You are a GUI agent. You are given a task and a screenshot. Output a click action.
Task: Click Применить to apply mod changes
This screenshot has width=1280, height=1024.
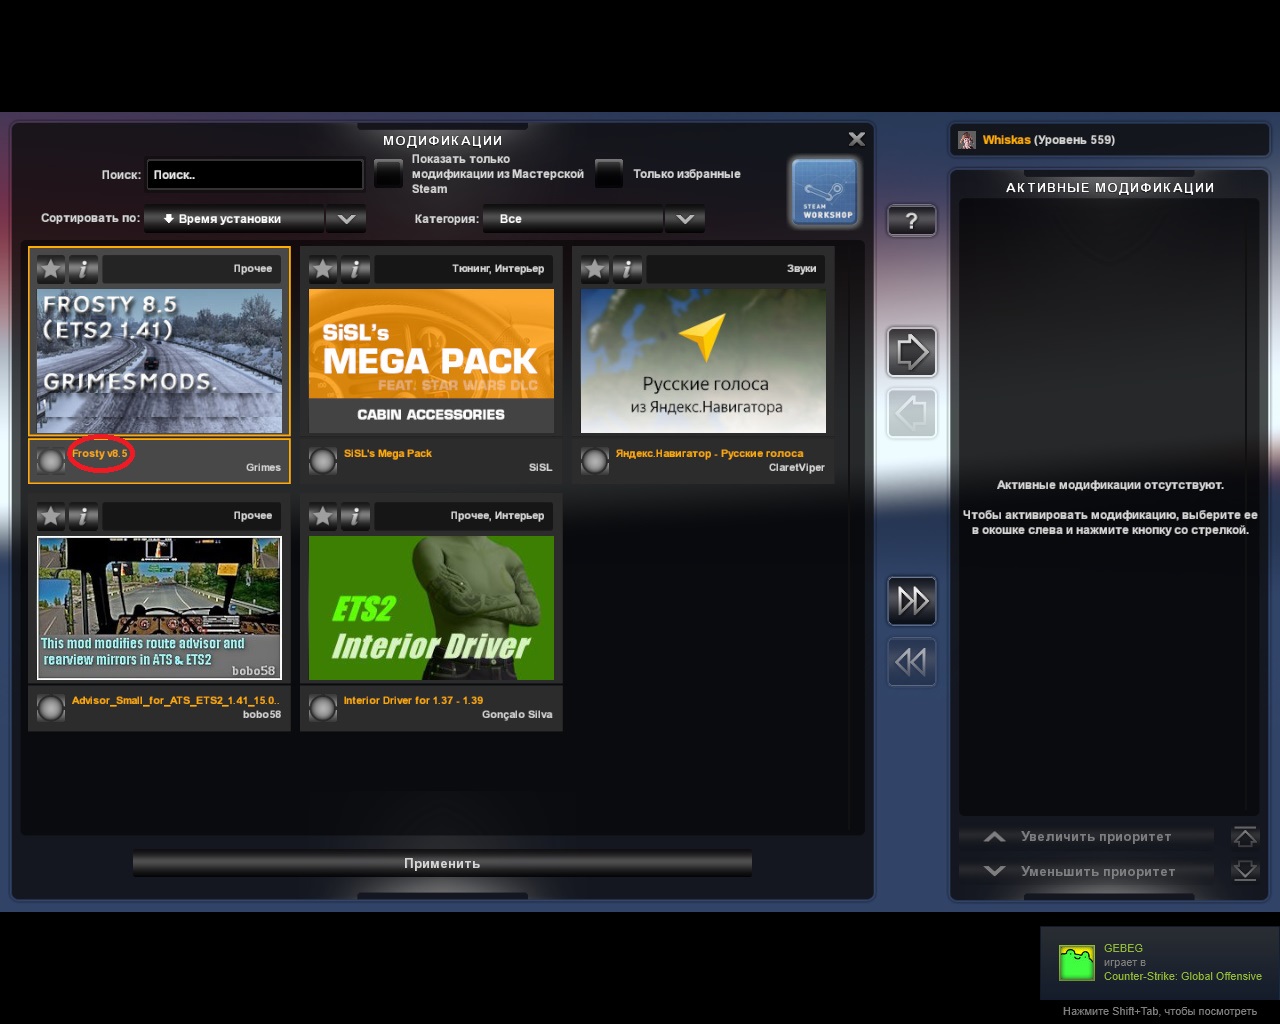point(442,864)
